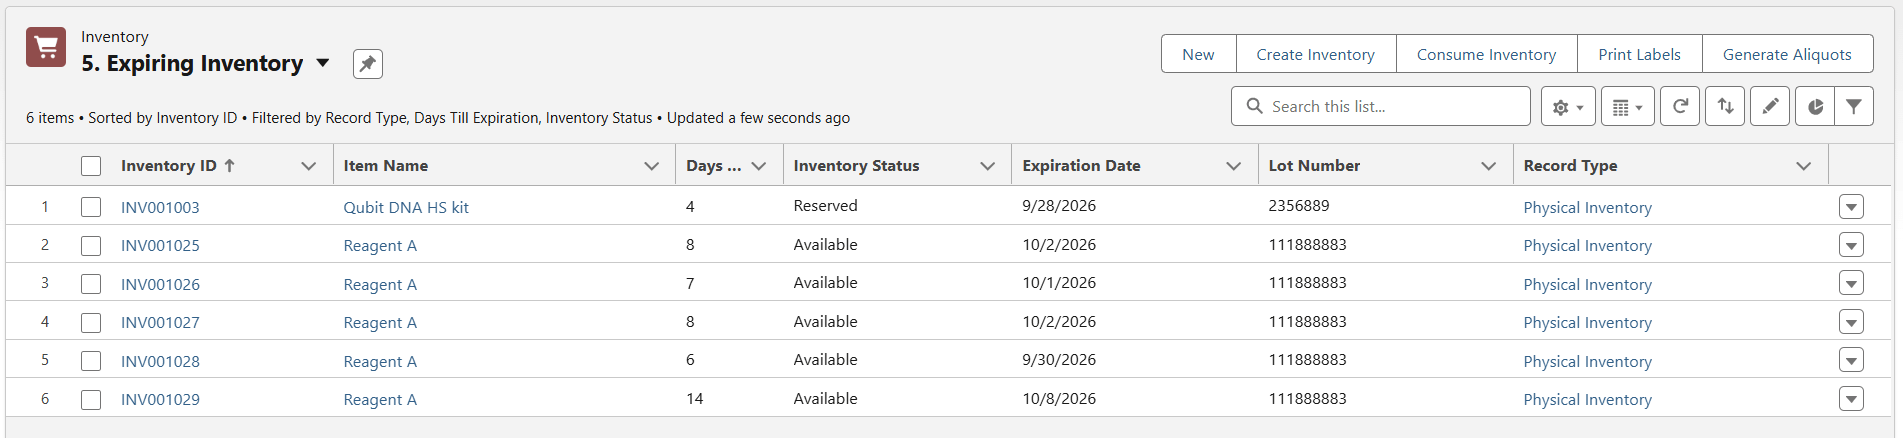Select all rows with header checkbox

click(91, 166)
